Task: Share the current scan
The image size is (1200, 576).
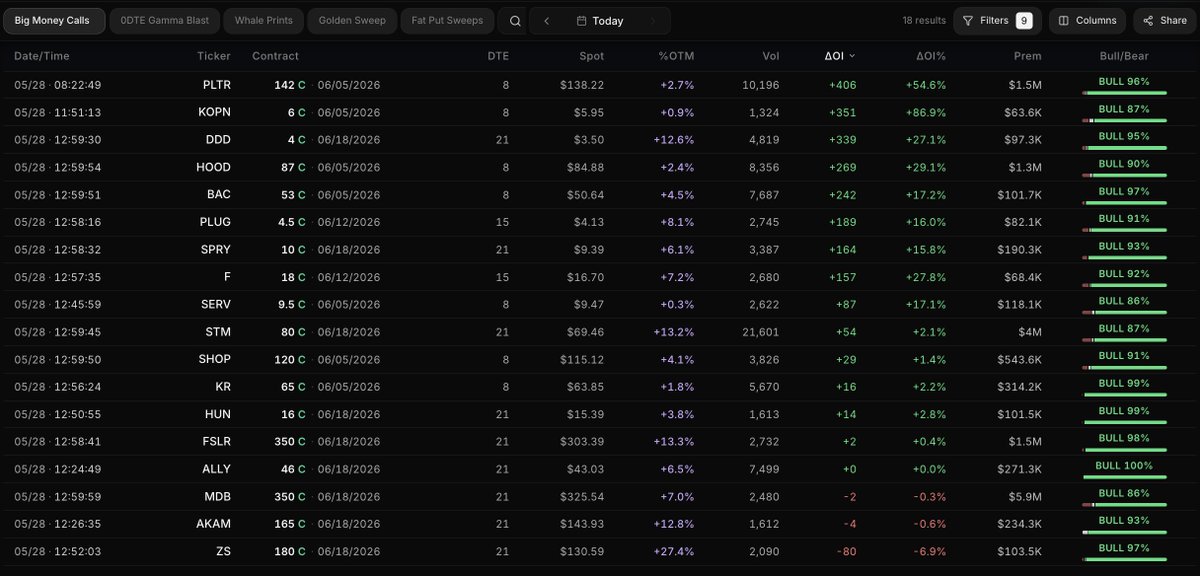Action: [1164, 21]
